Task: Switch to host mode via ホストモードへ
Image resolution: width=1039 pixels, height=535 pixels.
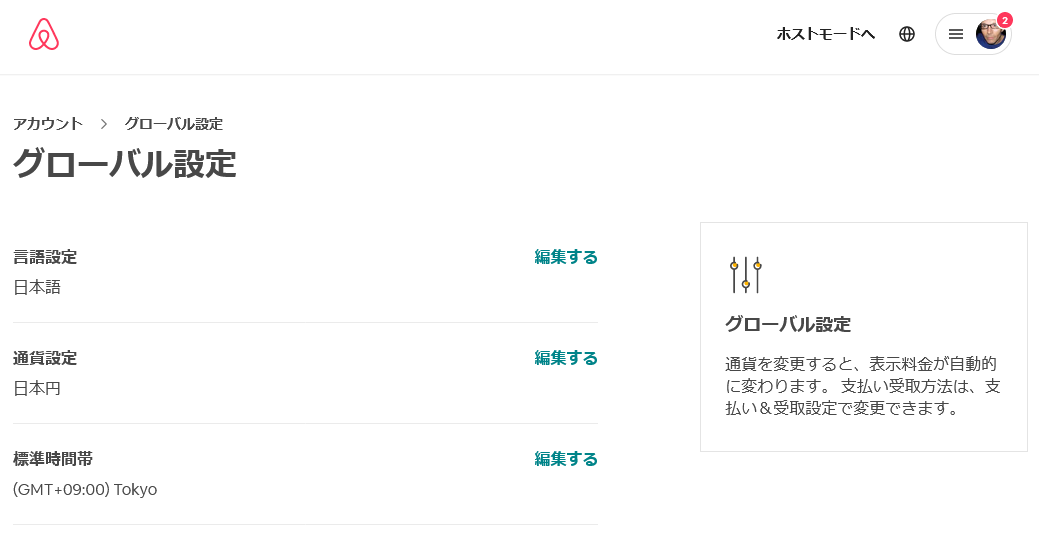Action: (x=826, y=34)
